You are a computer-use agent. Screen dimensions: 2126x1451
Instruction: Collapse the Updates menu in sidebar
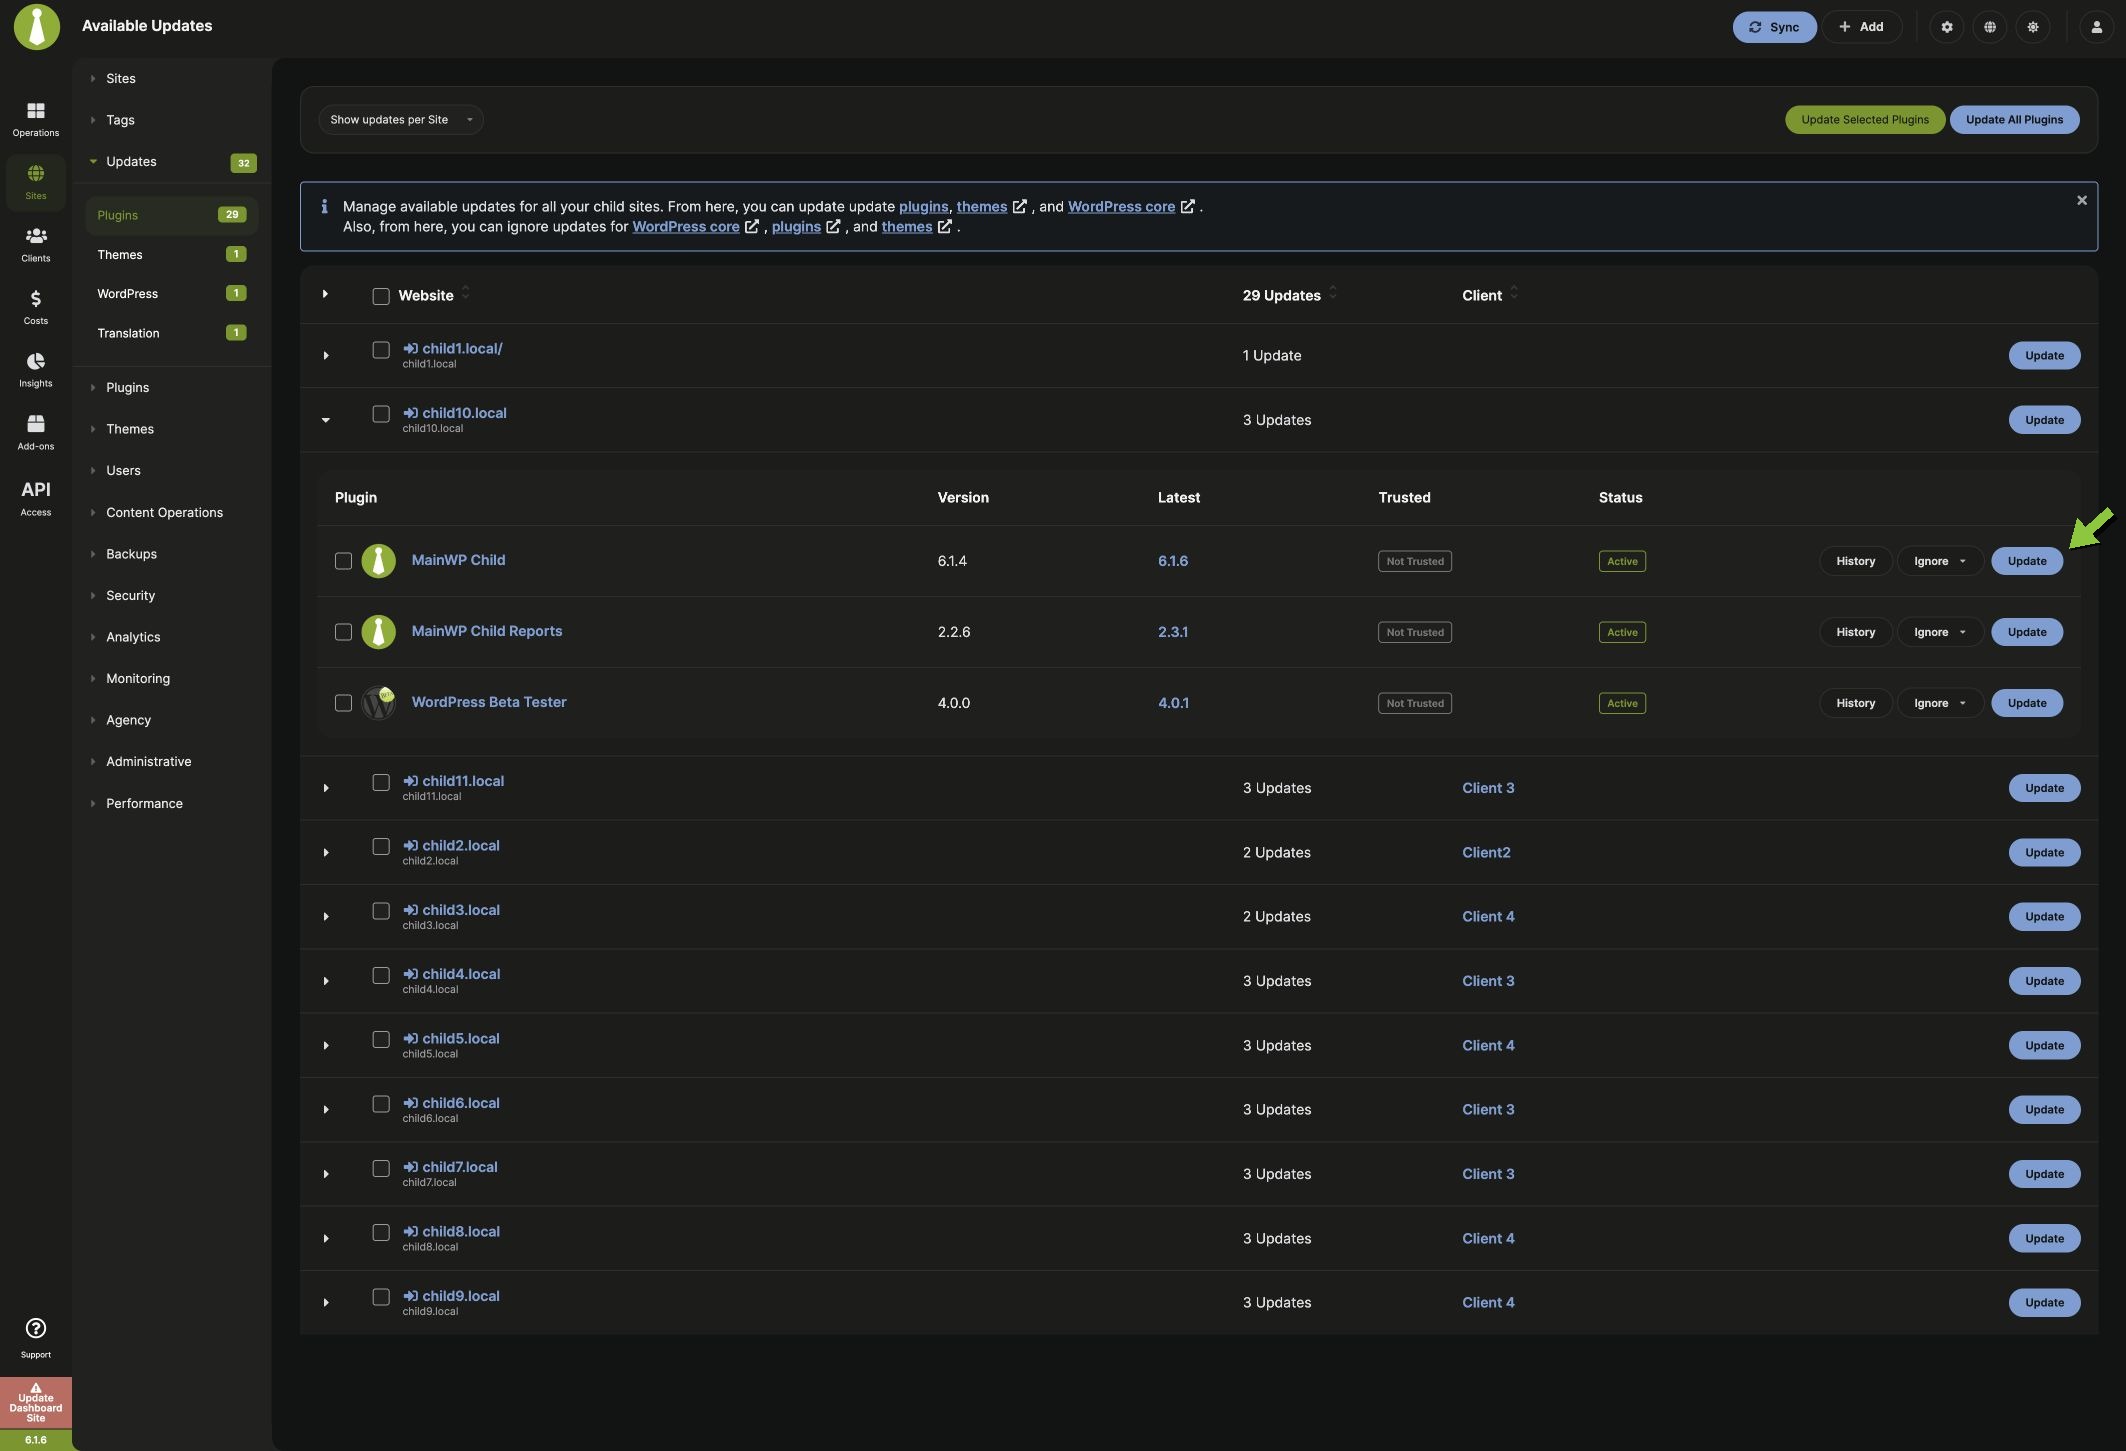point(130,162)
